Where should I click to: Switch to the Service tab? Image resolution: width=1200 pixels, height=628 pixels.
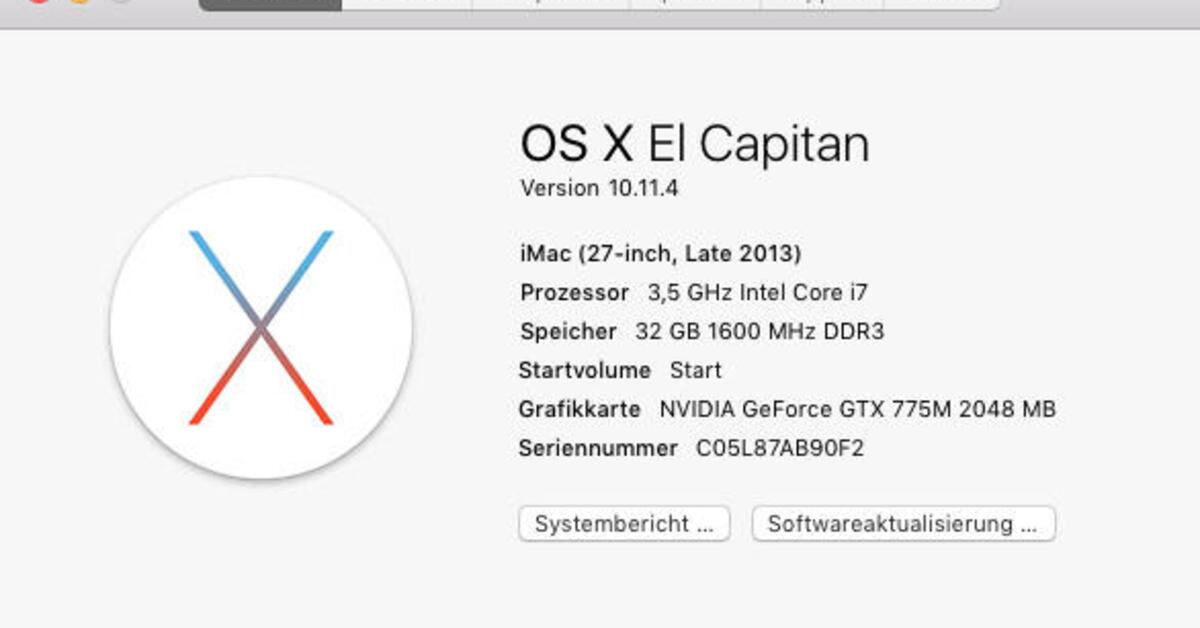point(941,3)
